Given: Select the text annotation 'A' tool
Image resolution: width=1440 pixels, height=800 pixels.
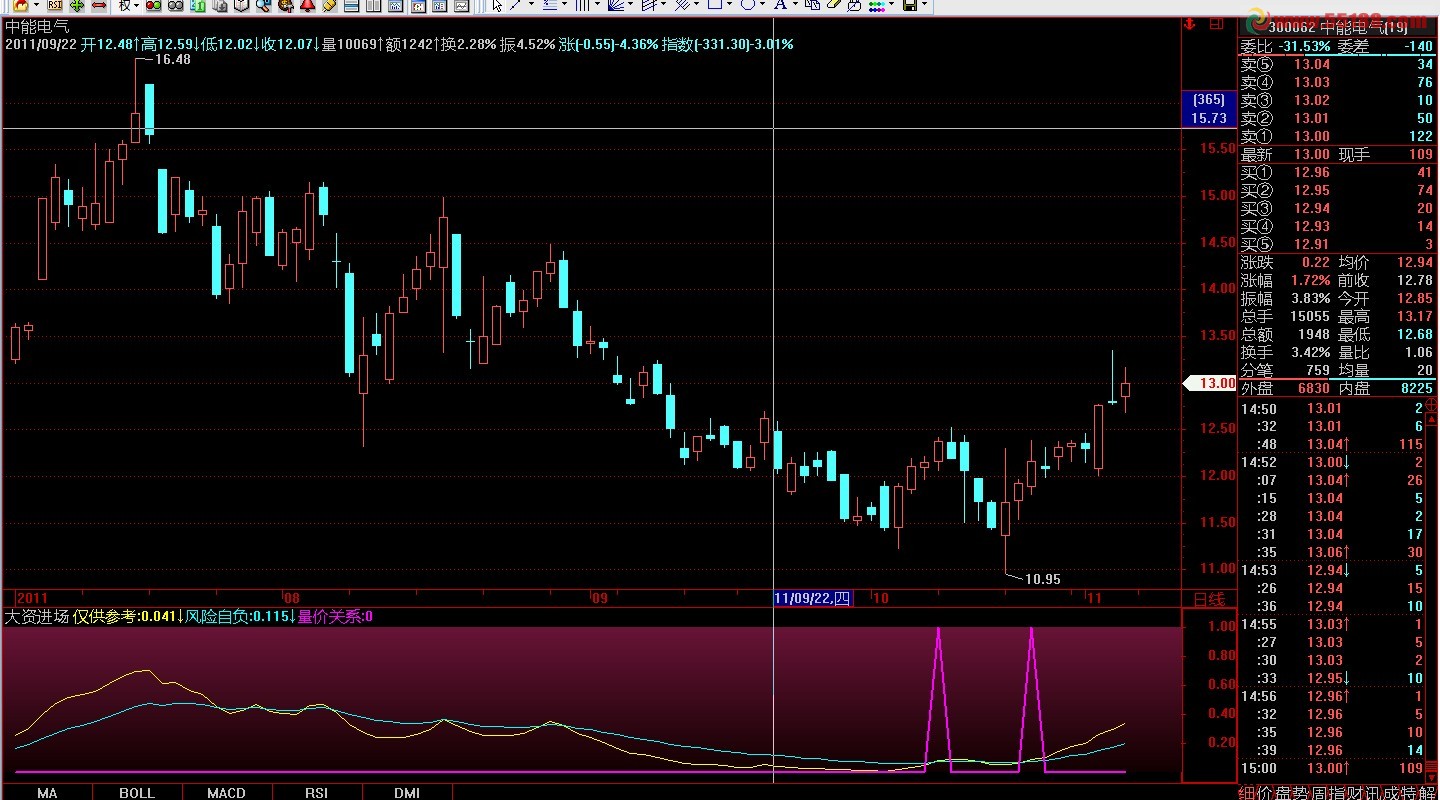Looking at the screenshot, I should [x=780, y=5].
